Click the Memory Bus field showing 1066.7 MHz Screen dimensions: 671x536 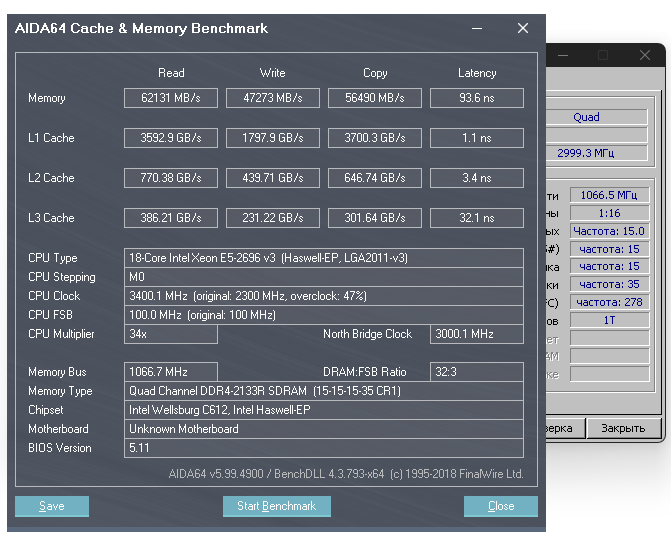171,372
